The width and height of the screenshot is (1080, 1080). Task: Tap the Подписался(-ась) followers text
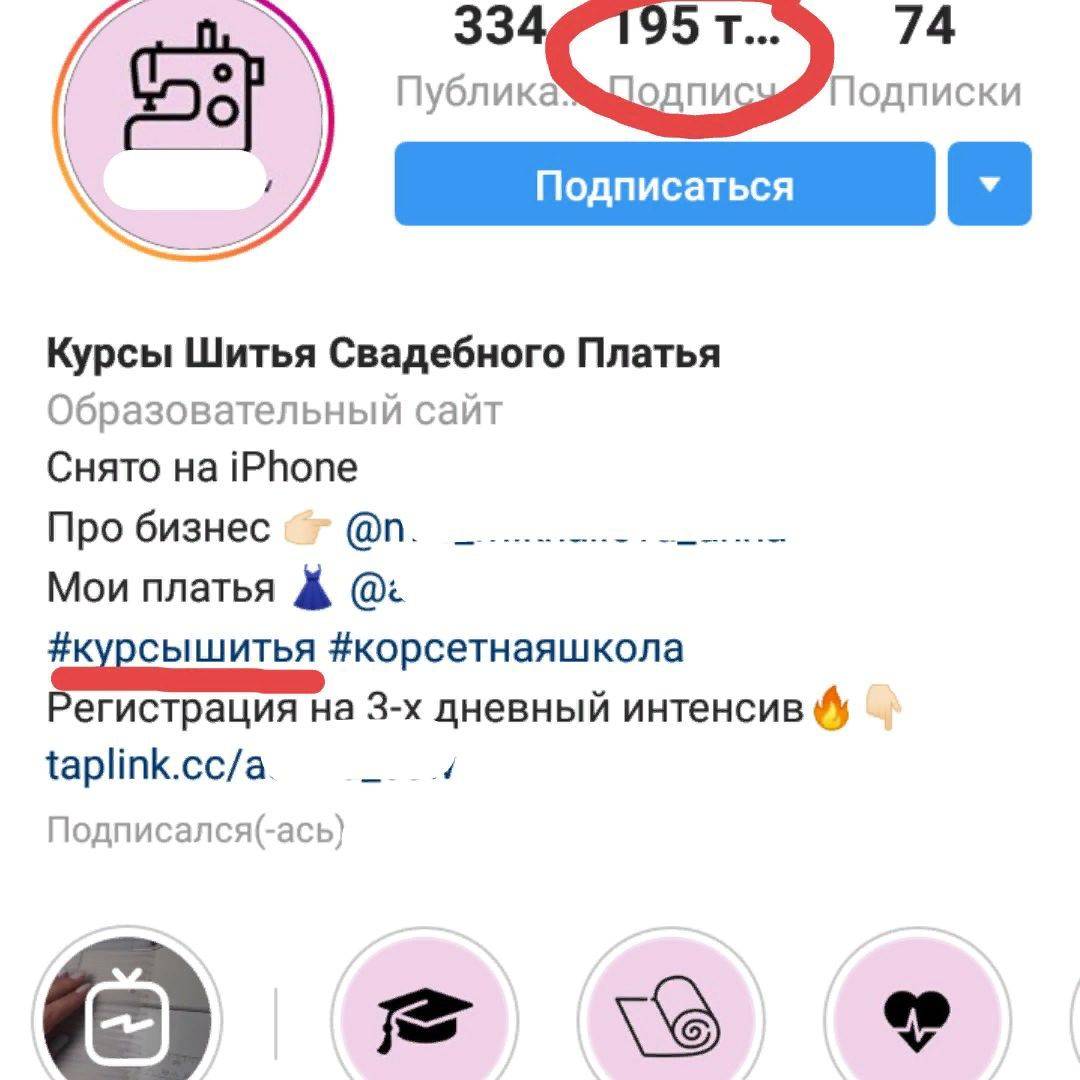click(196, 830)
